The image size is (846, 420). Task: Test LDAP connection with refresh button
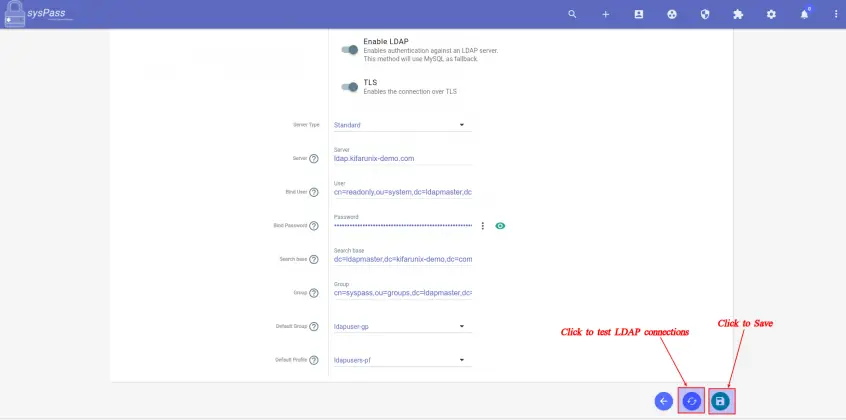pyautogui.click(x=691, y=400)
